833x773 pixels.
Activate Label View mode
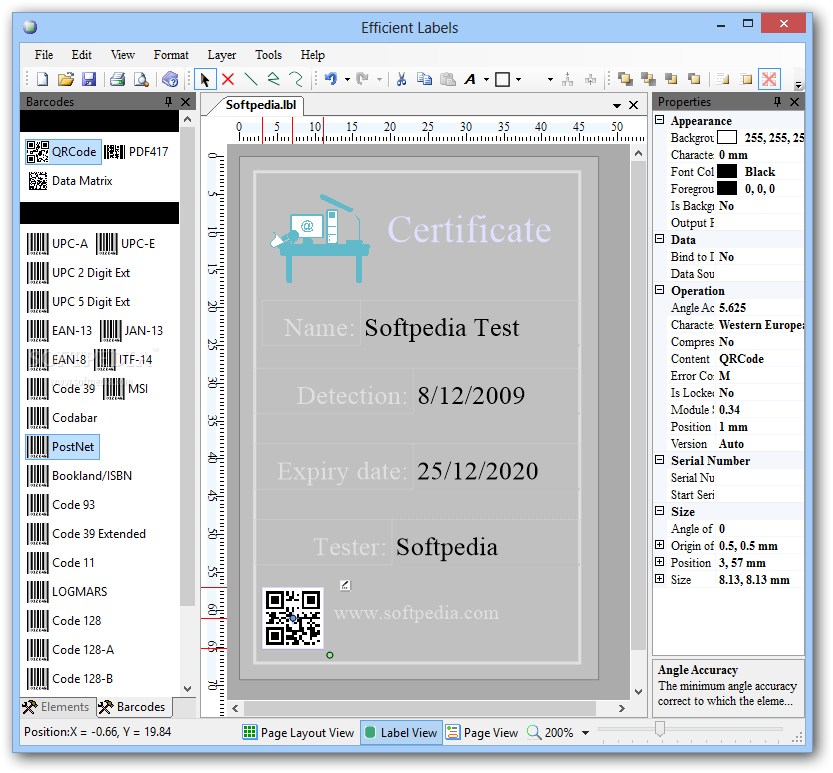[x=400, y=733]
